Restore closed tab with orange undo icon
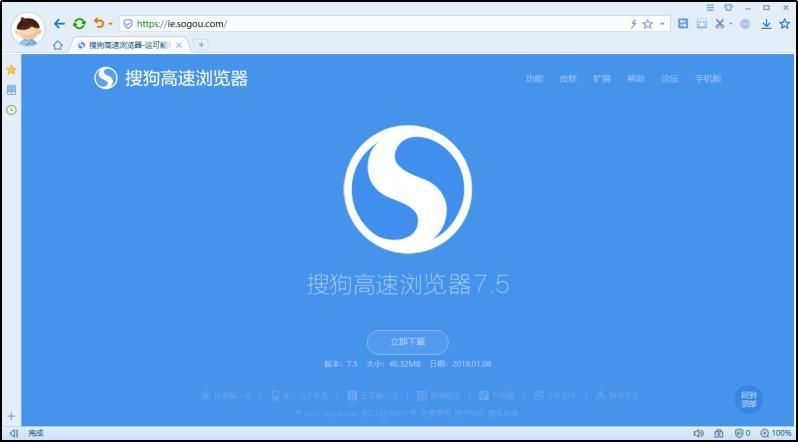This screenshot has height=442, width=798. pyautogui.click(x=98, y=23)
